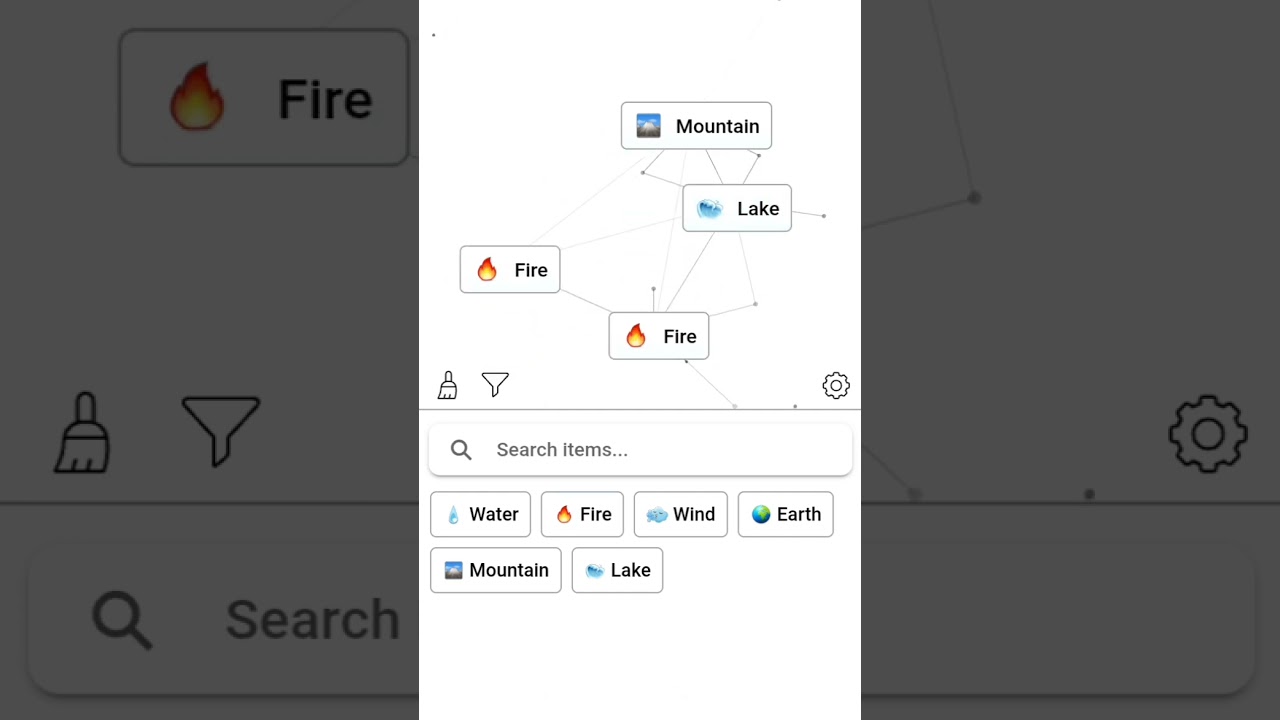1280x720 pixels.
Task: Pick the Fire element from the inventory list
Action: (x=582, y=514)
